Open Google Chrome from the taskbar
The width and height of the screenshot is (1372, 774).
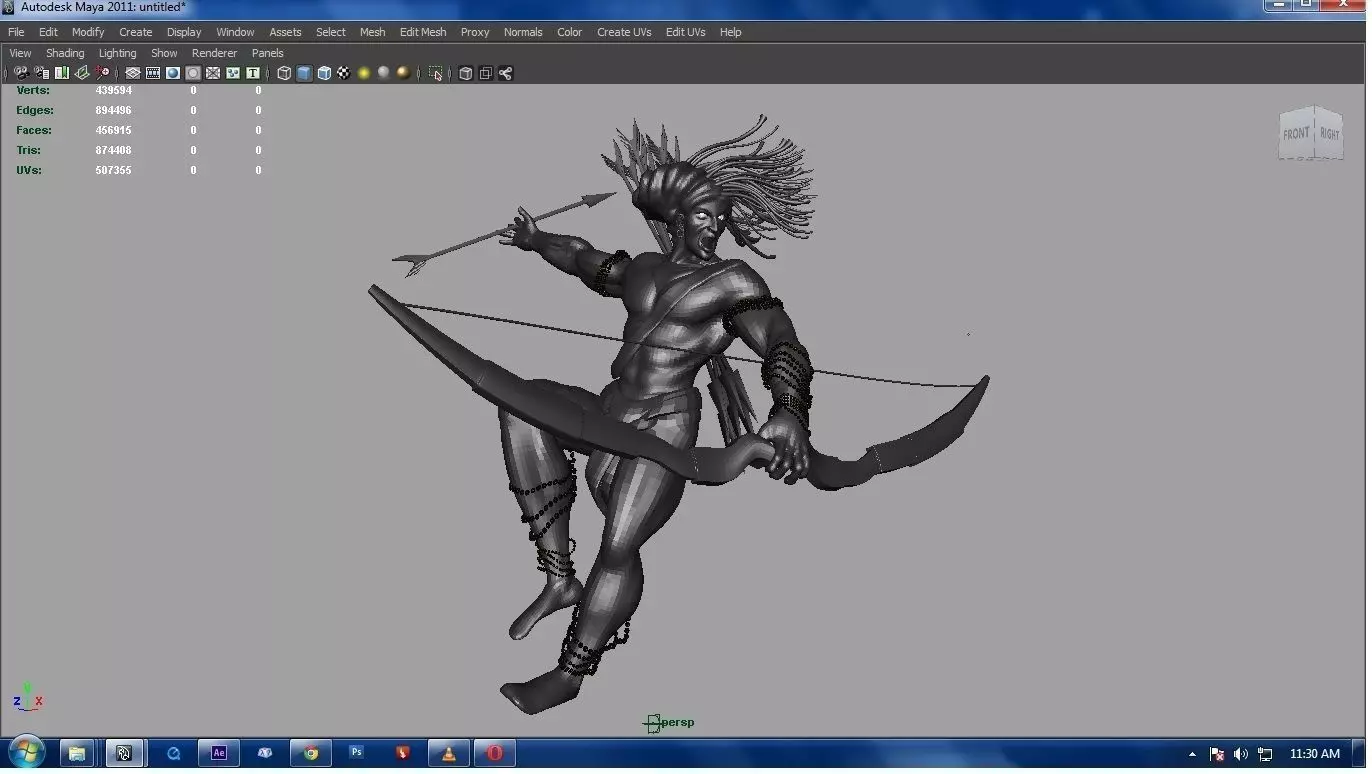click(311, 753)
